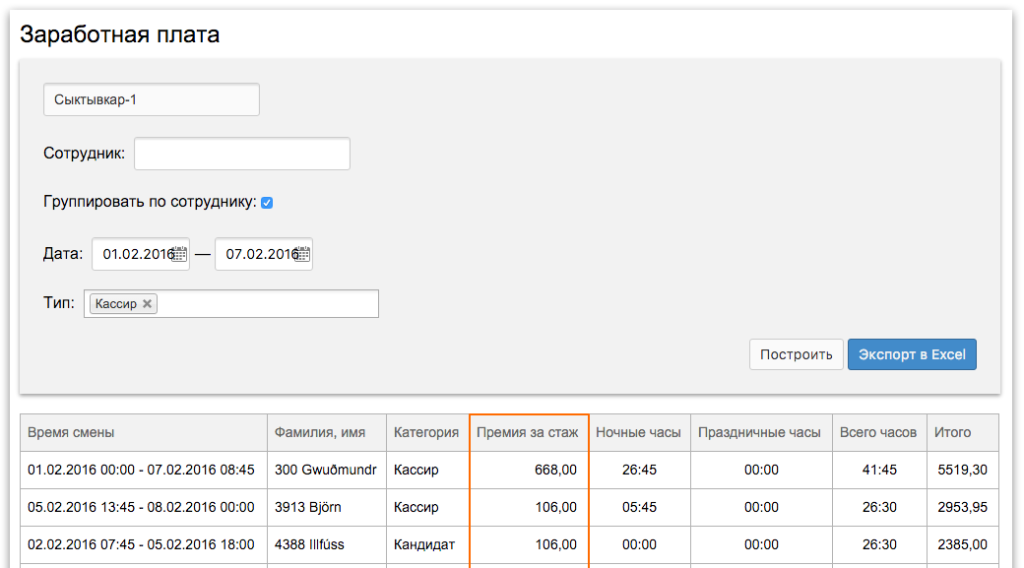Click total hours 26:30 in Björn row
The image size is (1024, 568).
[x=879, y=507]
